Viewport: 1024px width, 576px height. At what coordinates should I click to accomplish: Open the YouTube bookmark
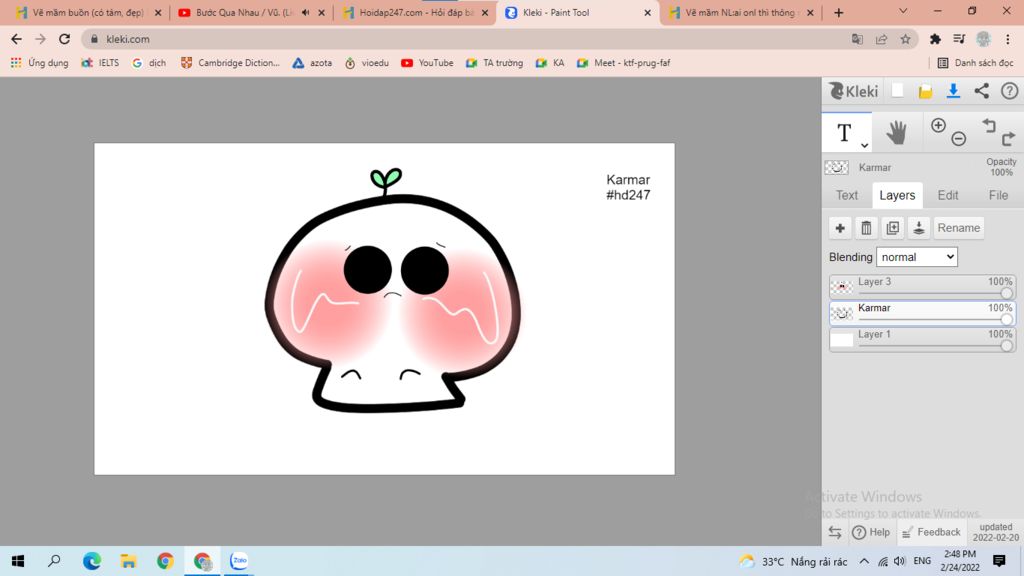(x=427, y=63)
